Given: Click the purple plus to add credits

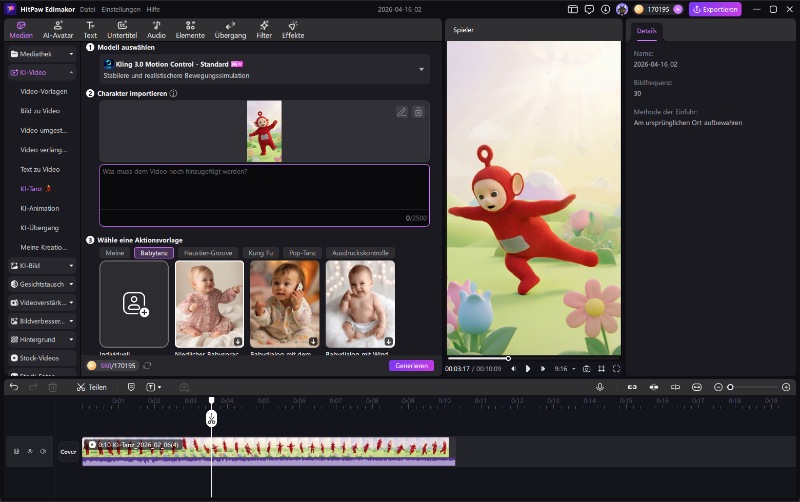Looking at the screenshot, I should click(x=678, y=9).
